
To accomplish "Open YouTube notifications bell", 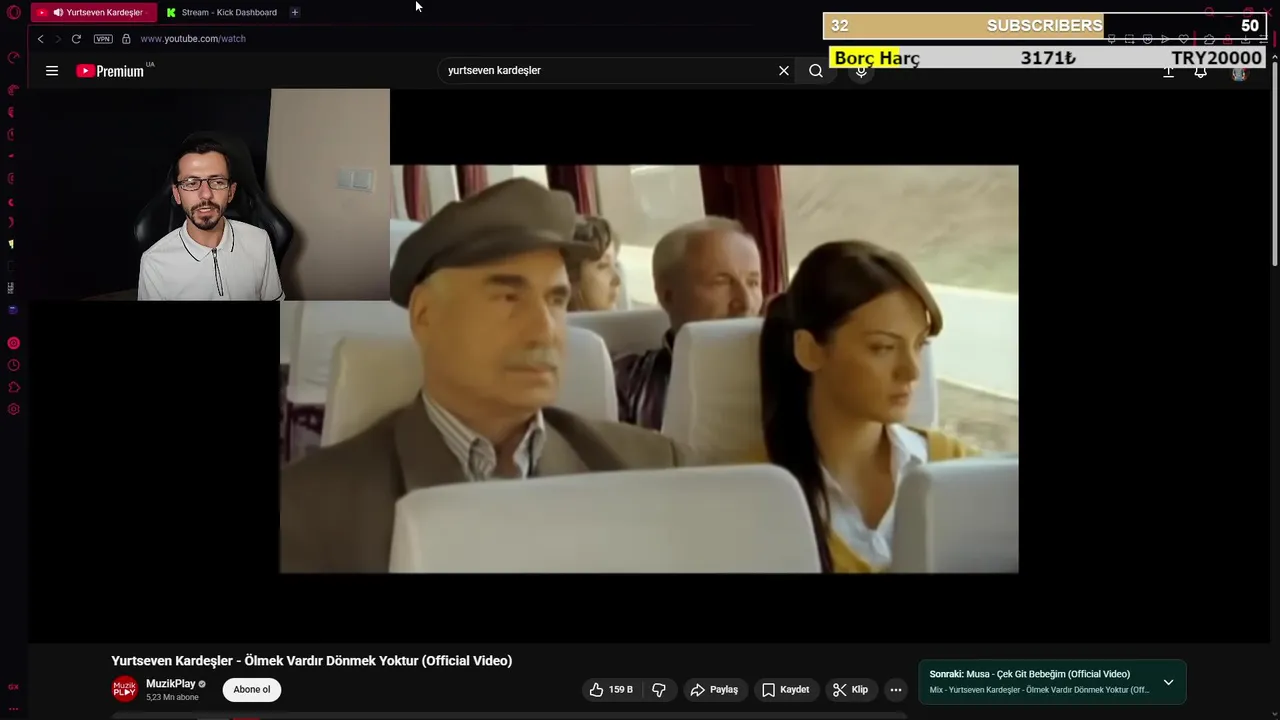I will click(1201, 72).
